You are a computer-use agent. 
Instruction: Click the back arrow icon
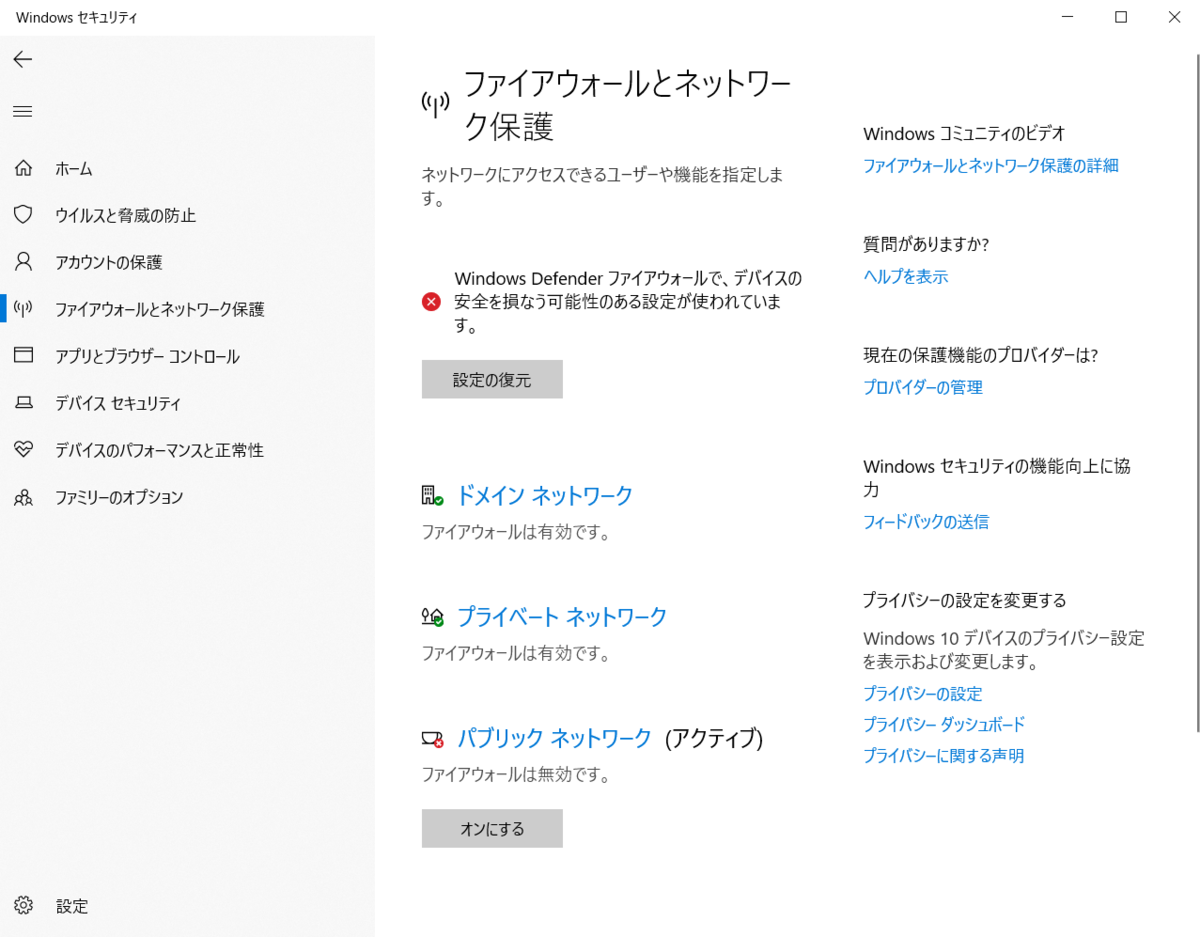click(x=23, y=60)
